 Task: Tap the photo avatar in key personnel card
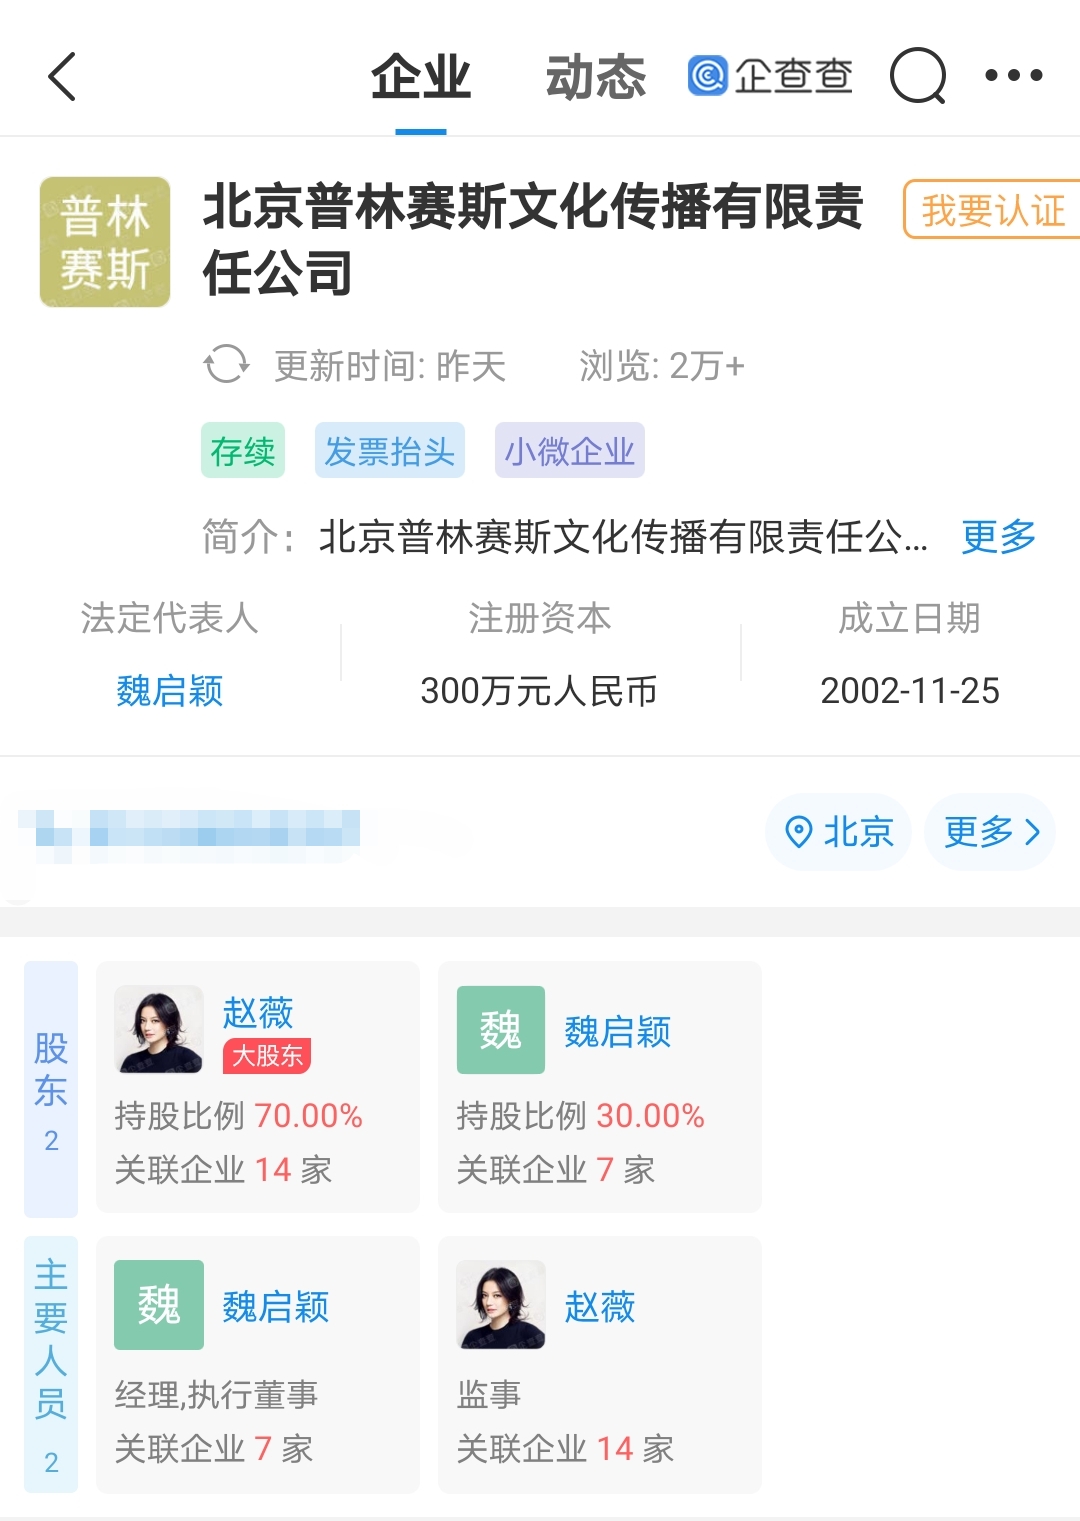coord(500,1305)
